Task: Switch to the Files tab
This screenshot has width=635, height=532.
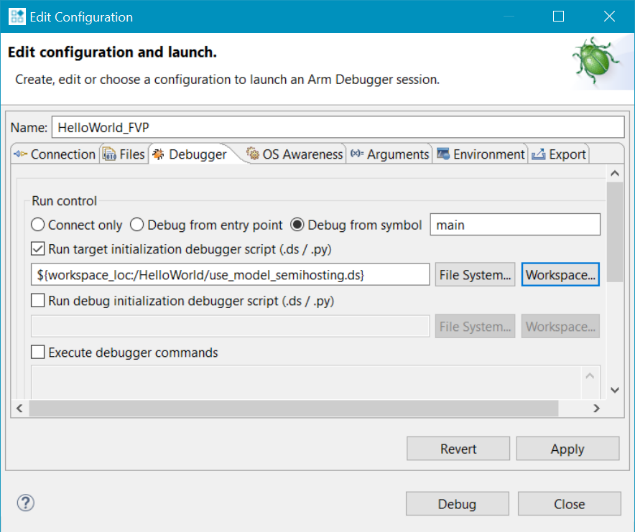Action: coord(124,154)
